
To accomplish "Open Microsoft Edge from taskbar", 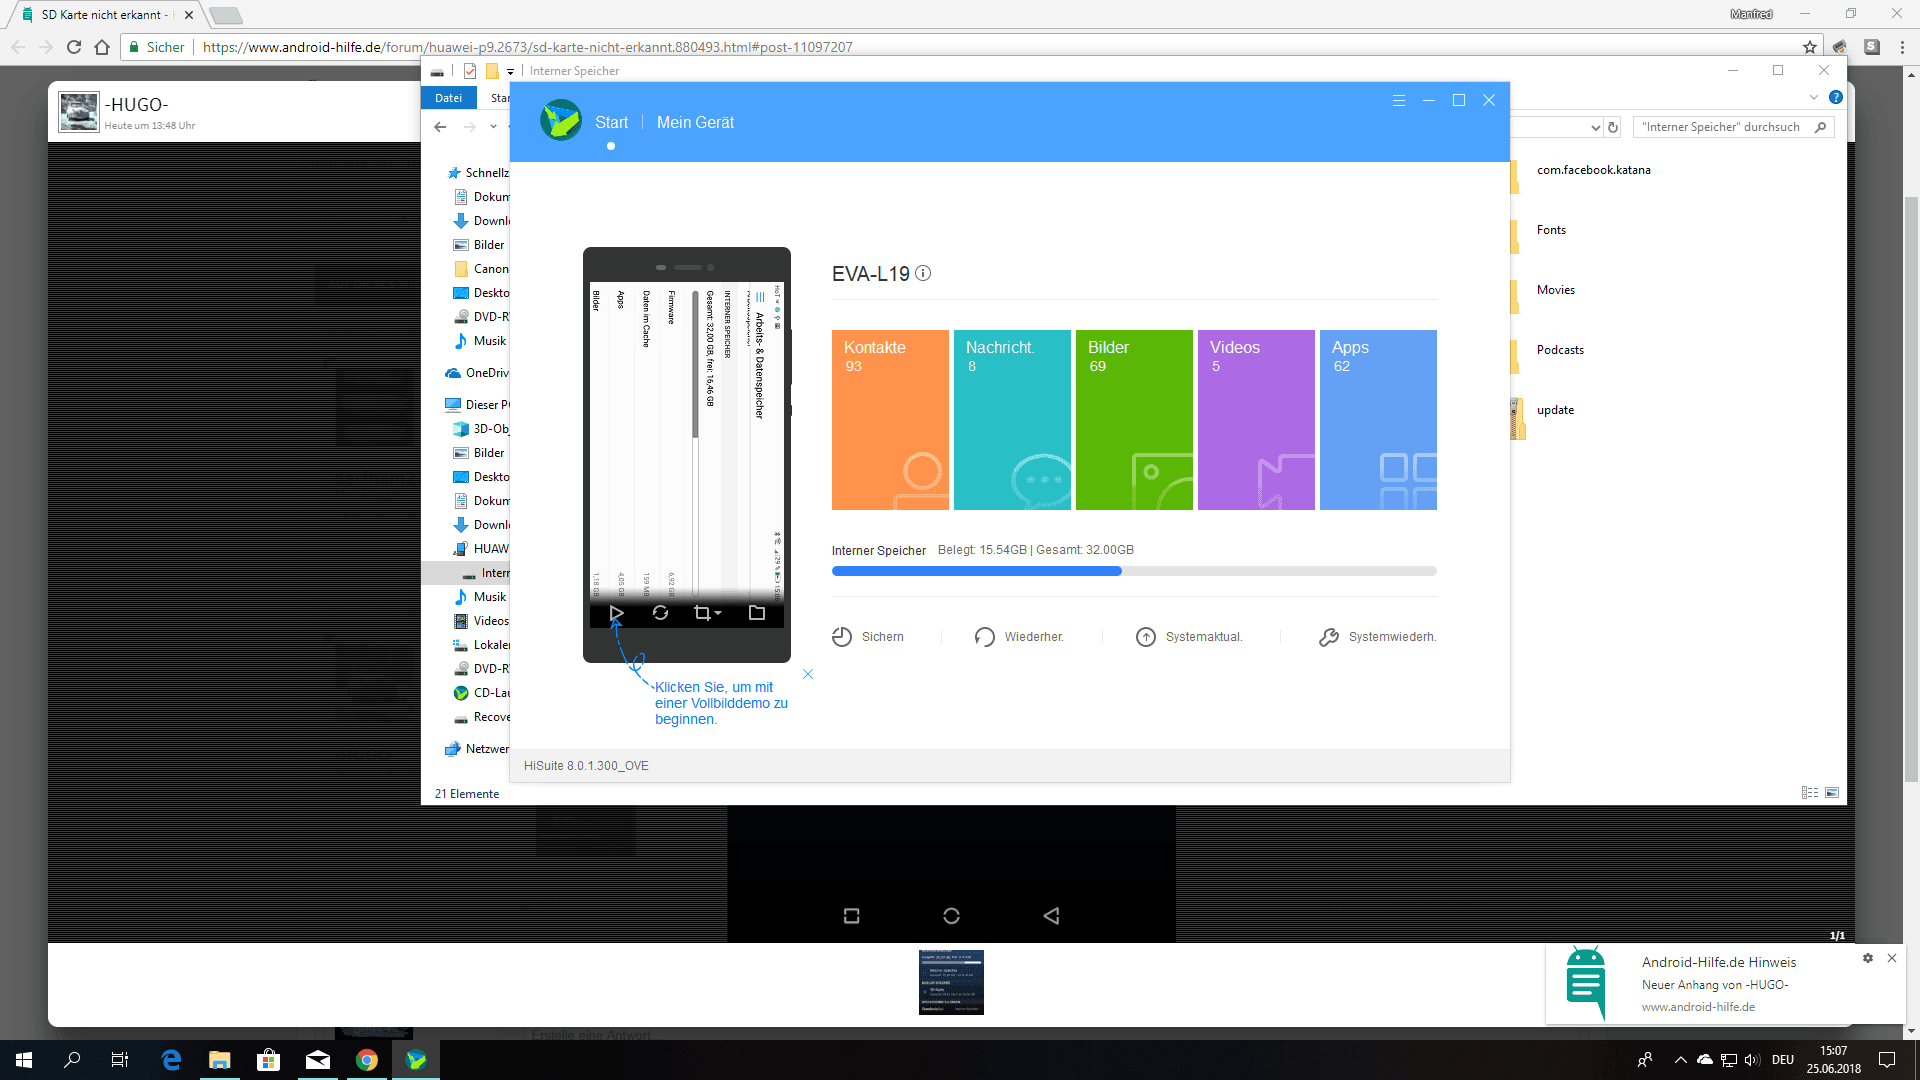I will click(171, 1060).
